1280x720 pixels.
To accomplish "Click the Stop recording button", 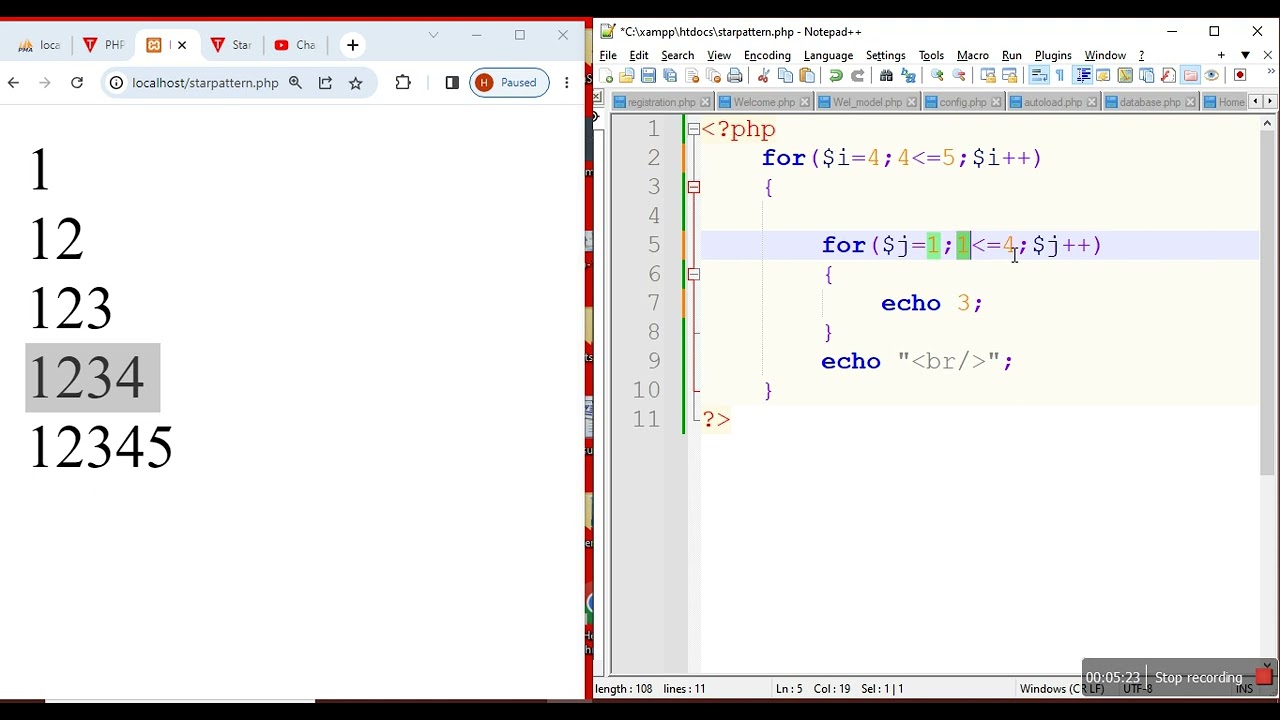I will pos(1198,678).
